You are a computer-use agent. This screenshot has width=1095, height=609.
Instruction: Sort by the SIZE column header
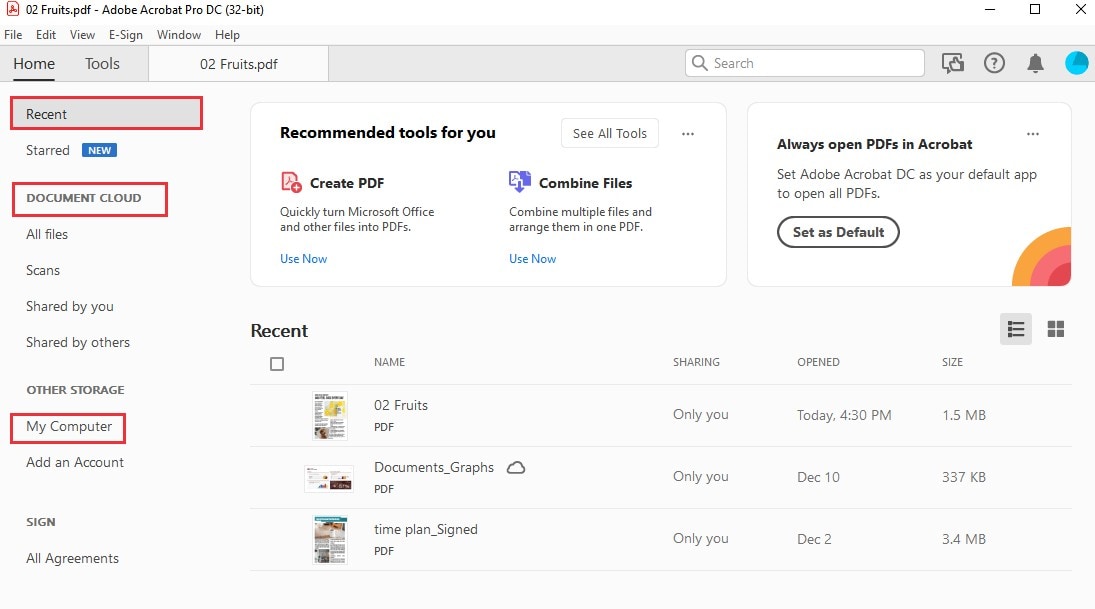[x=952, y=362]
